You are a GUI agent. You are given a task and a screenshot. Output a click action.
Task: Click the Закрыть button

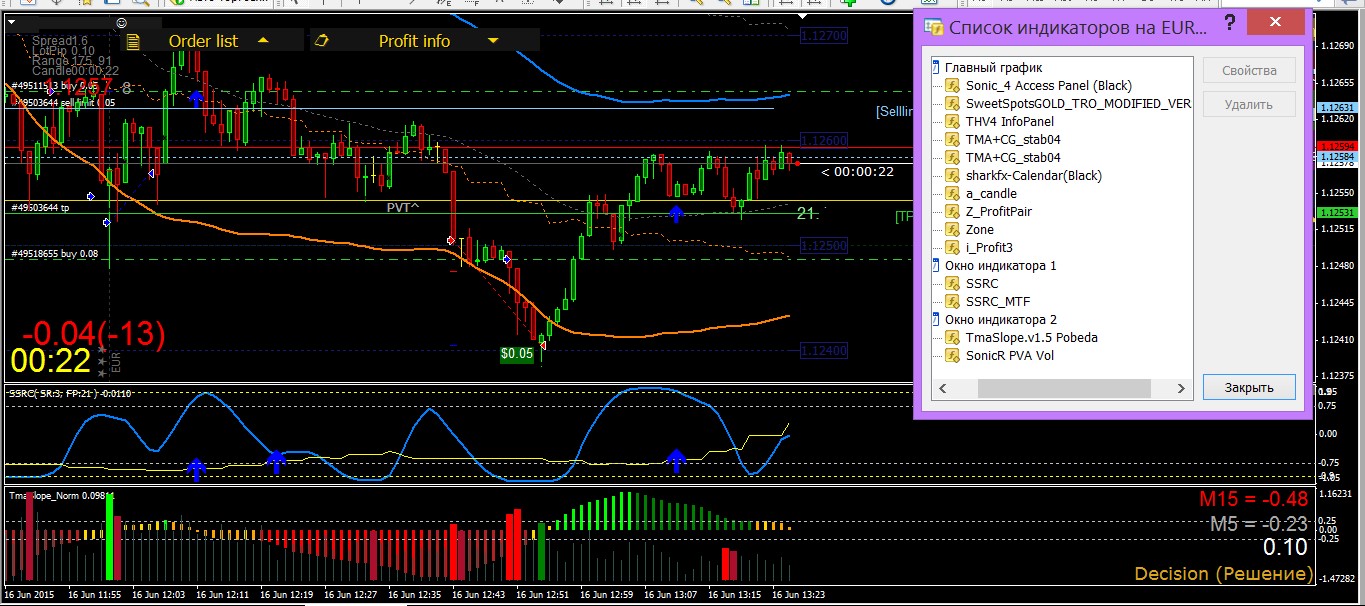coord(1249,387)
